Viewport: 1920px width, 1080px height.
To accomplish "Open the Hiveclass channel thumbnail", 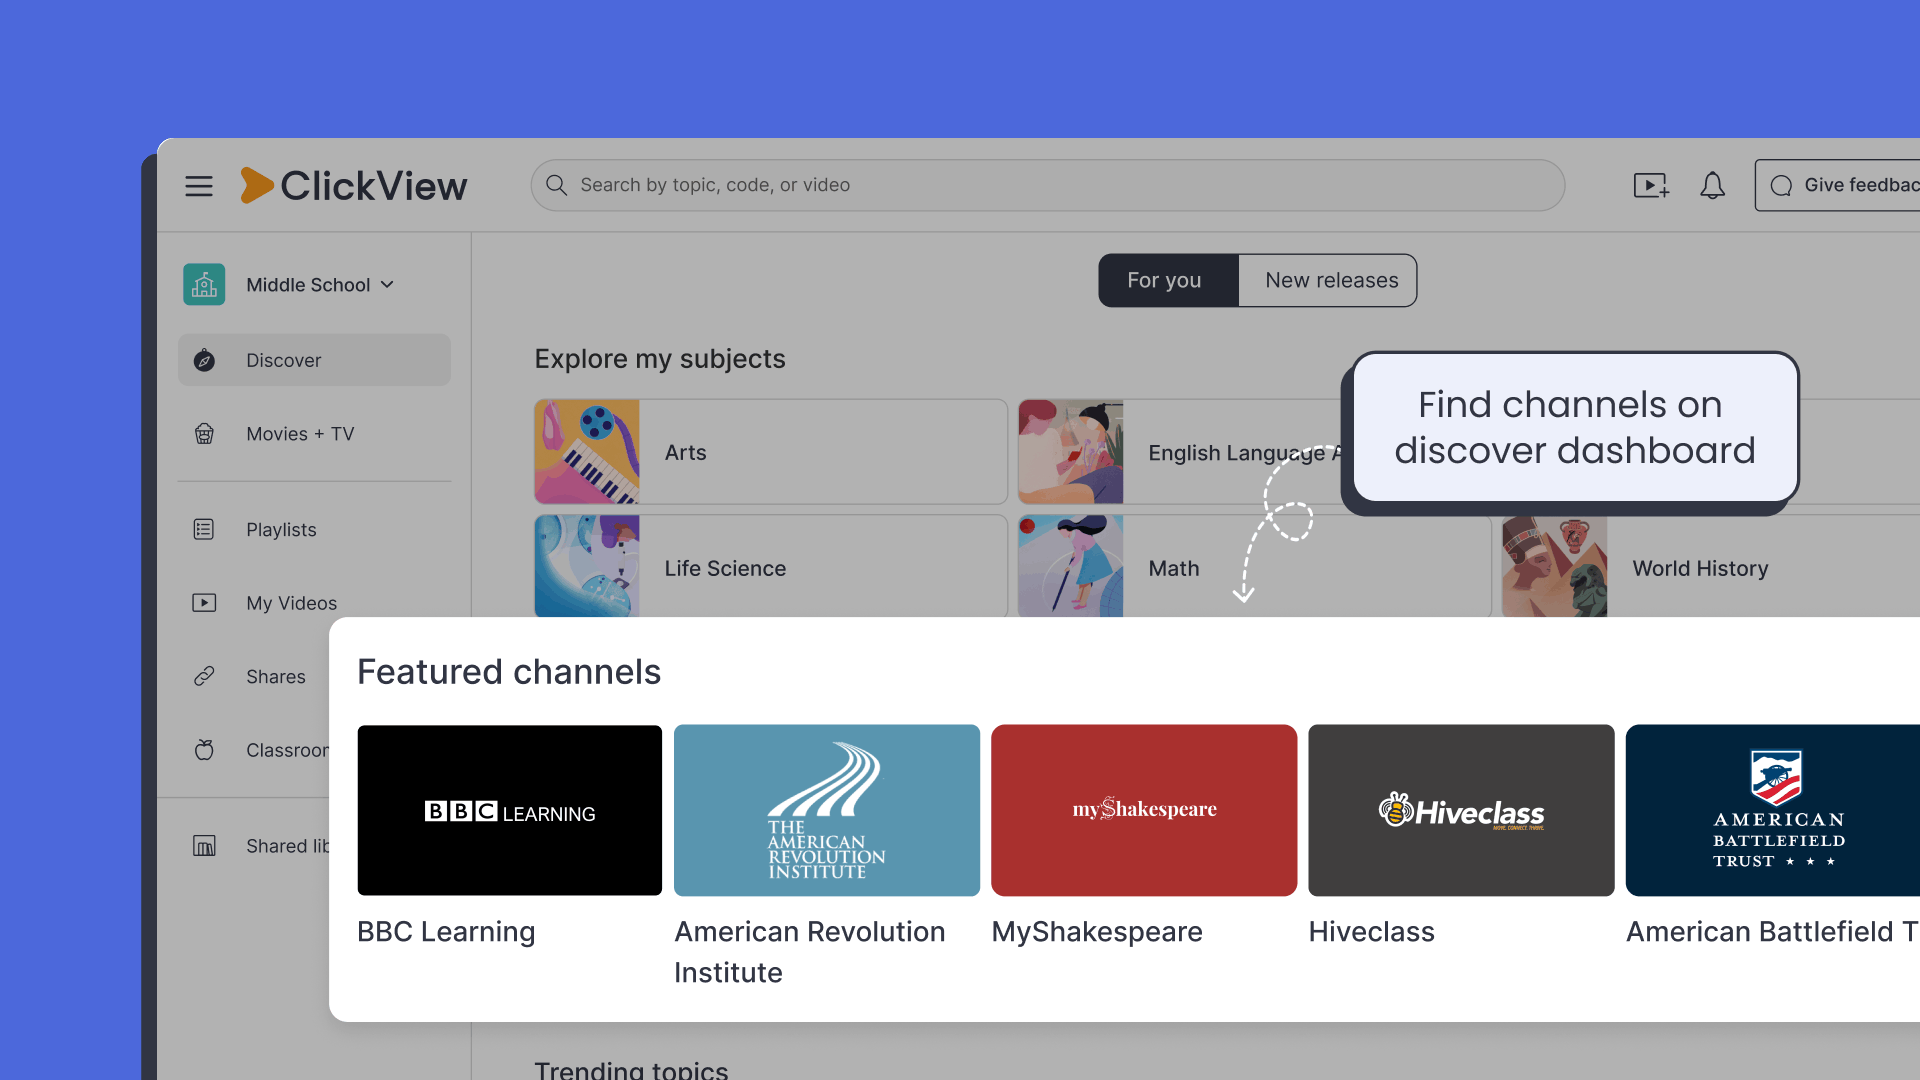I will tap(1461, 810).
